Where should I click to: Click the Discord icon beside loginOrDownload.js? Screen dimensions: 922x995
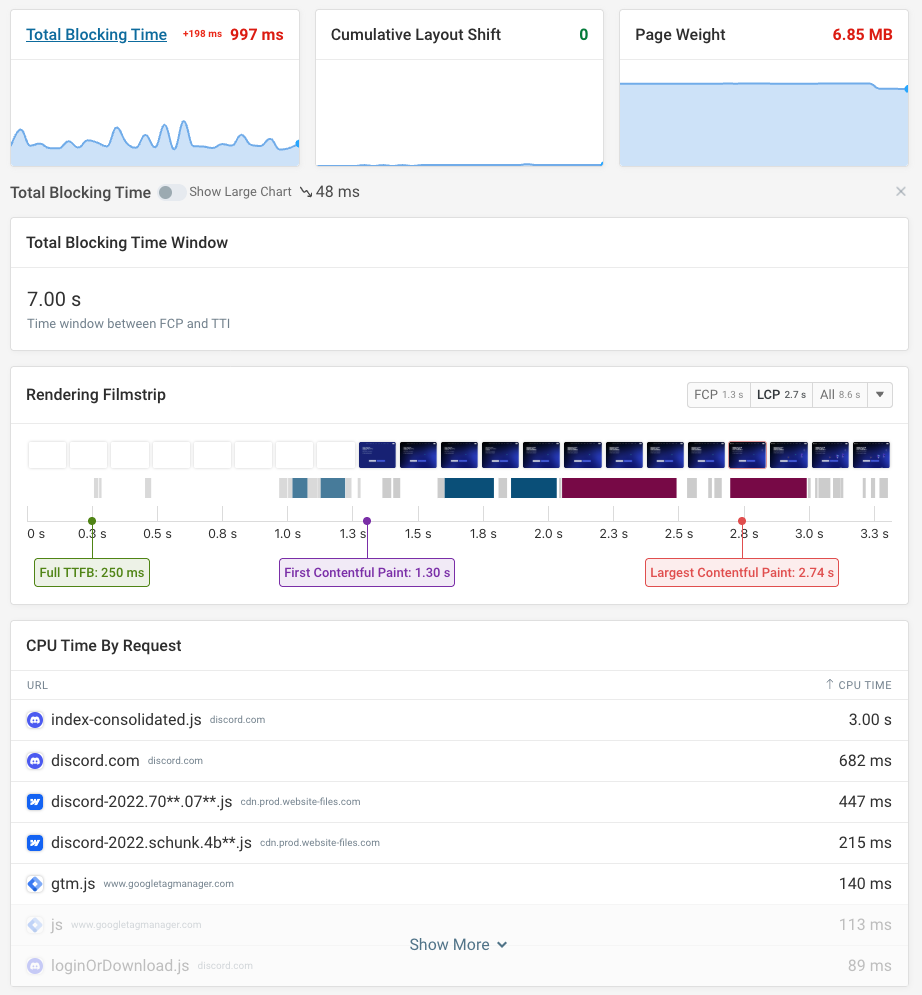click(x=35, y=965)
